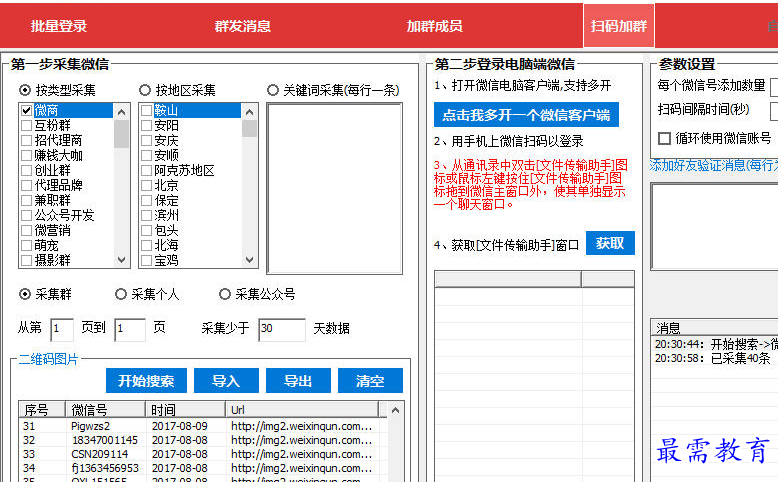Check the 保定 region checkbox

click(x=146, y=201)
